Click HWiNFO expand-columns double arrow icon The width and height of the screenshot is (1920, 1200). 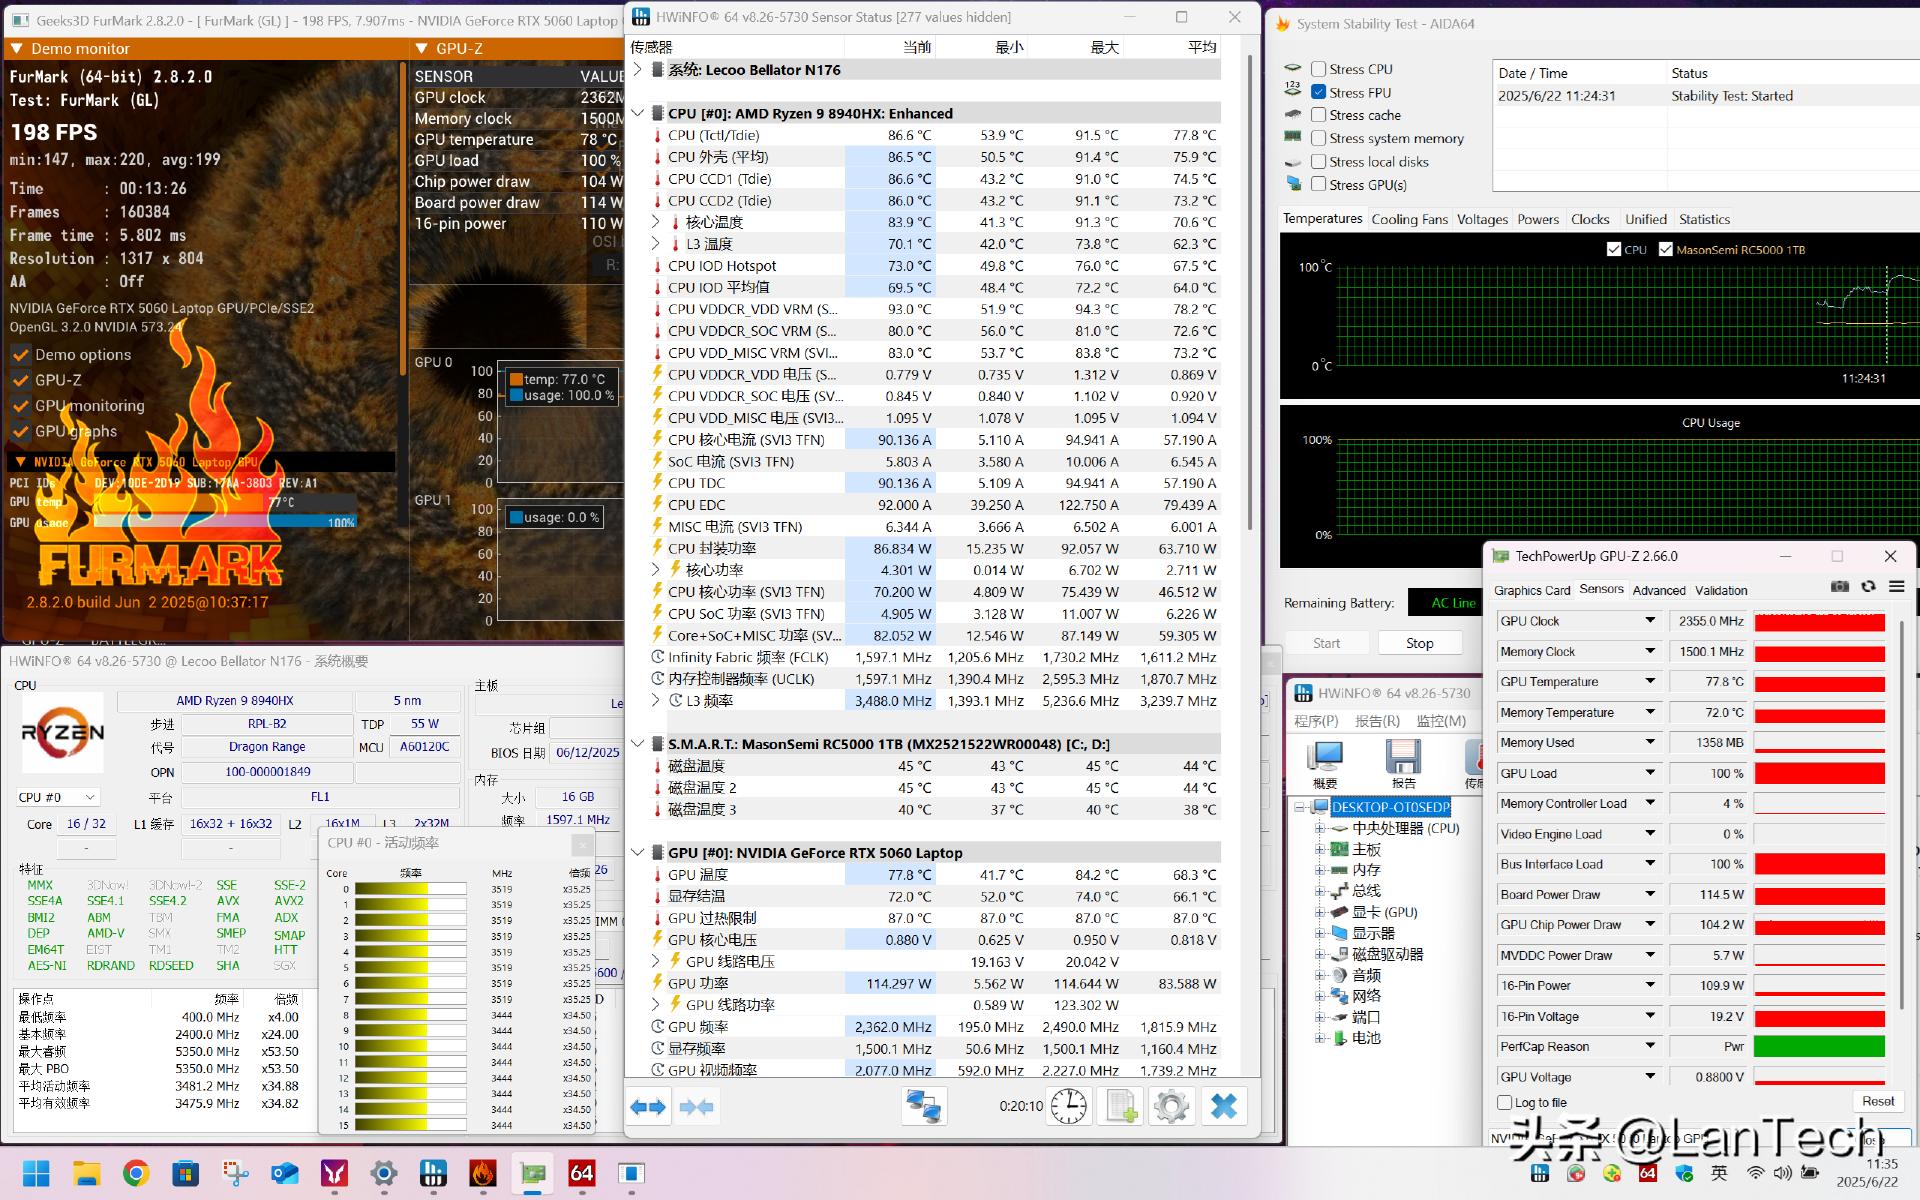click(x=648, y=1107)
